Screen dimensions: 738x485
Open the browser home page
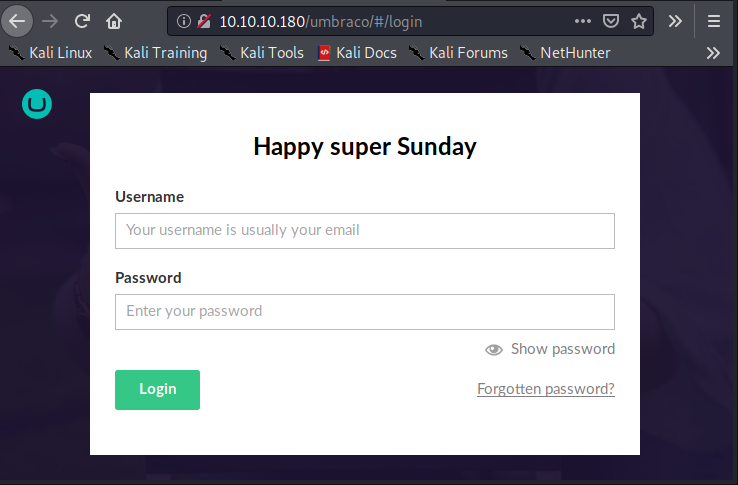pos(114,20)
